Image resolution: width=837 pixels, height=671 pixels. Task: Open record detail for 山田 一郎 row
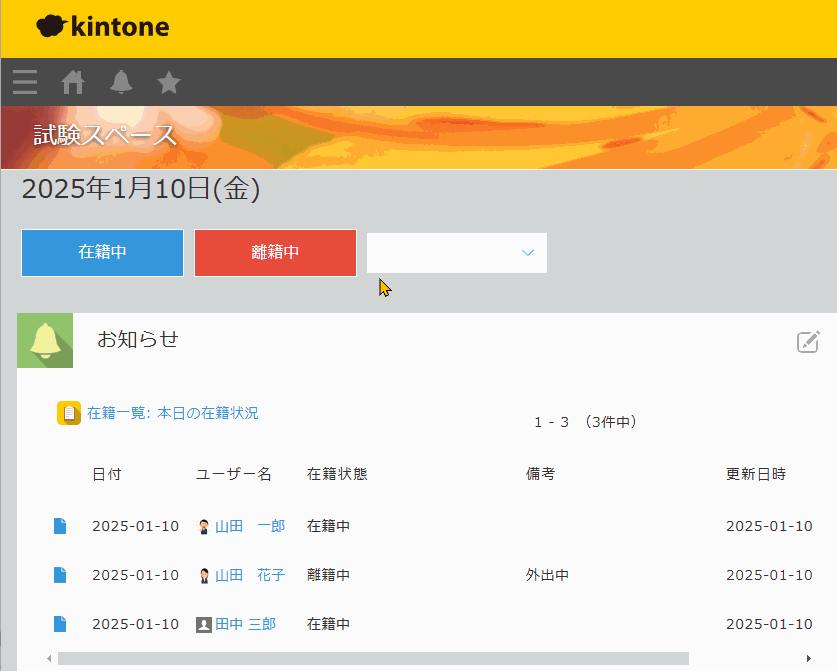[x=60, y=526]
